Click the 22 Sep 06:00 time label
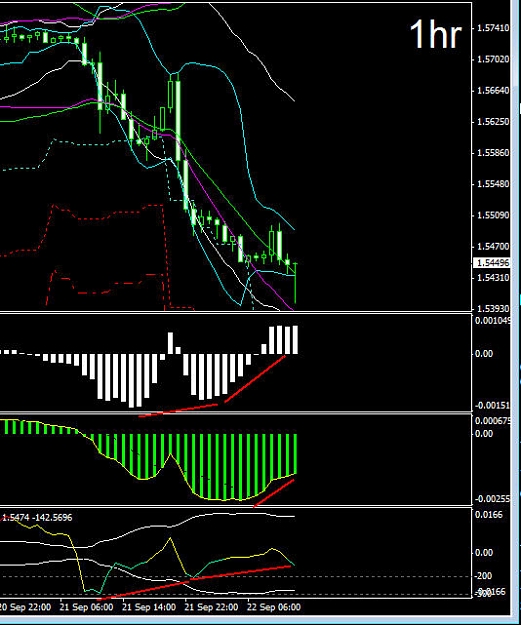This screenshot has width=521, height=625. tap(274, 607)
